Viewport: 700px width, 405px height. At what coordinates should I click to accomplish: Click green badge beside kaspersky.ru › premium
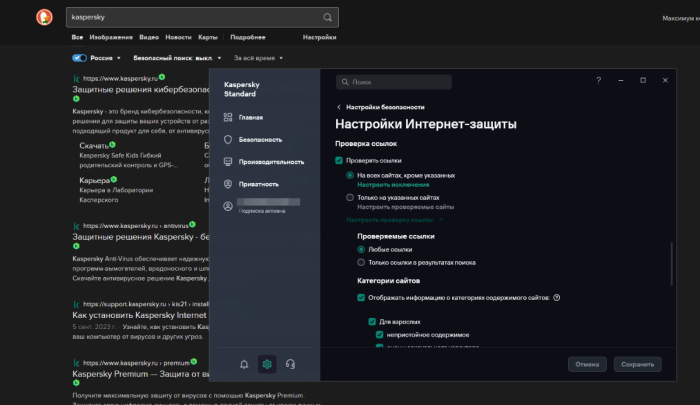[194, 362]
